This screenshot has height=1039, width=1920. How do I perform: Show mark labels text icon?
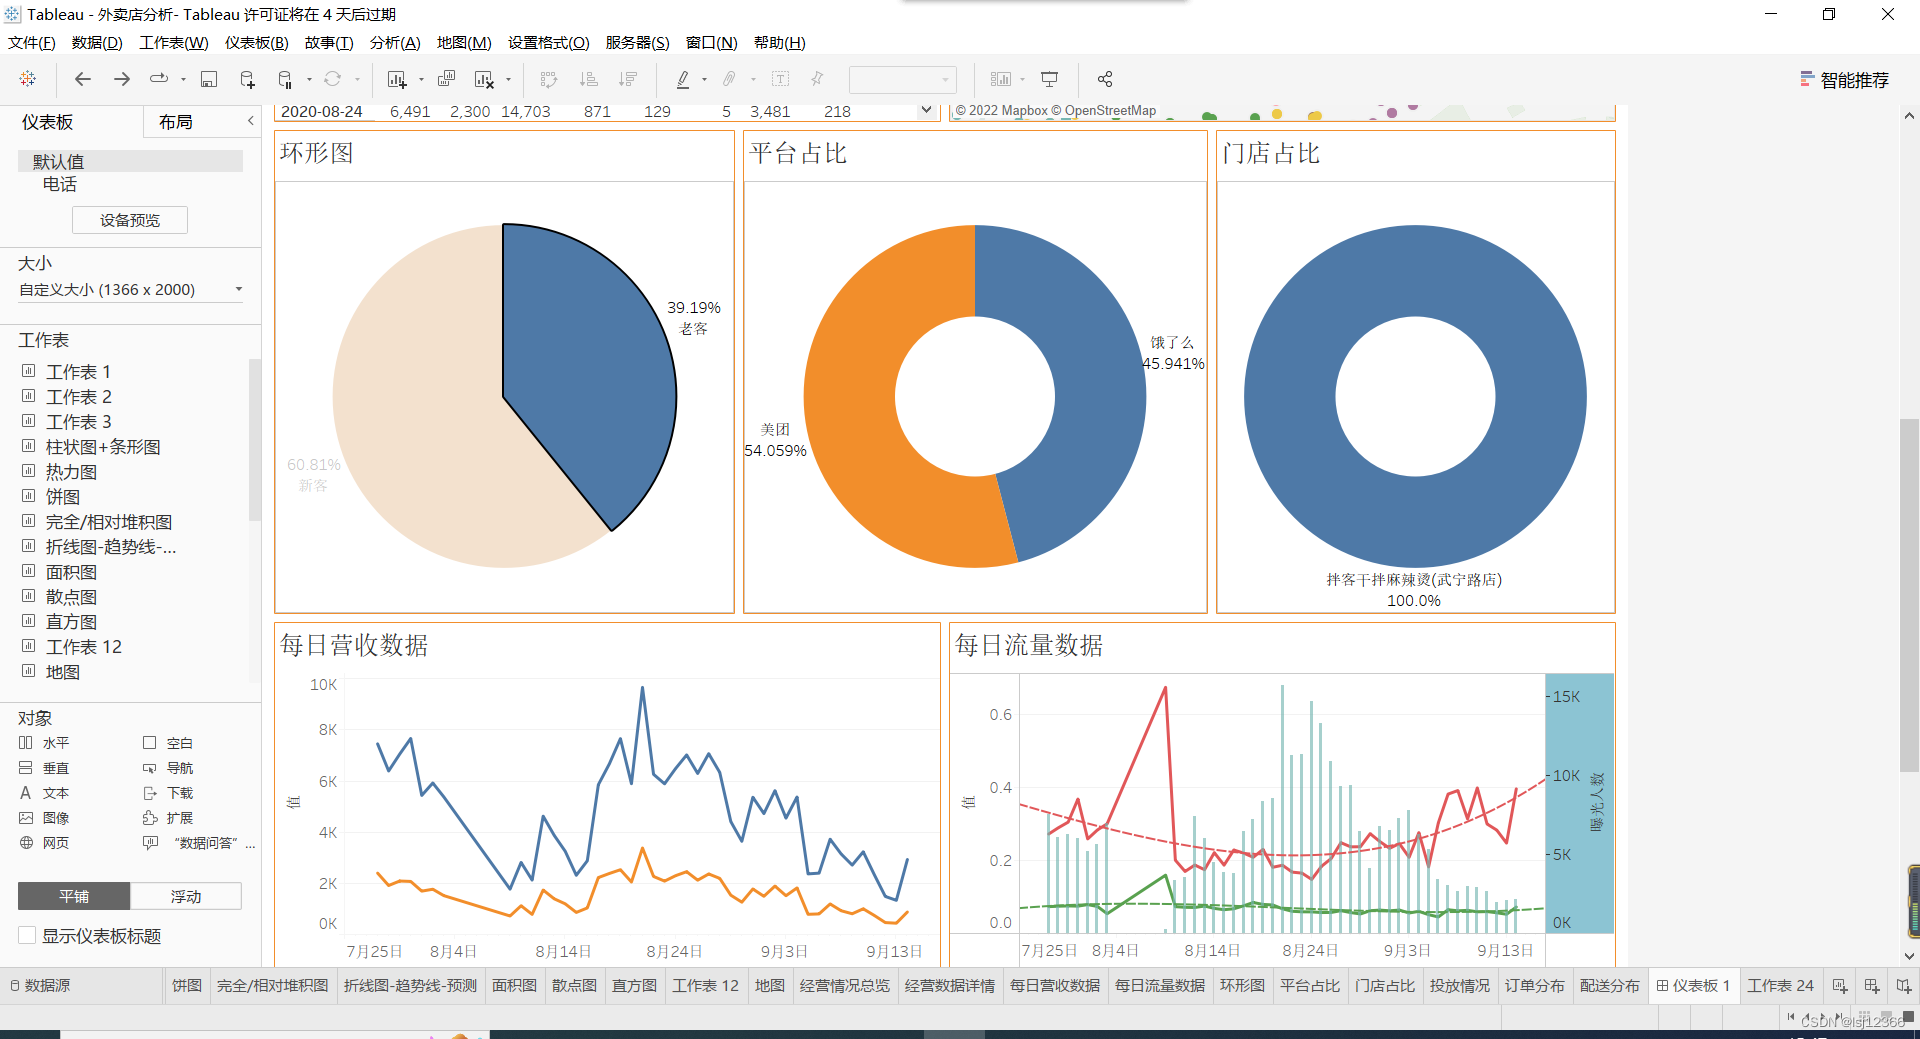click(781, 79)
